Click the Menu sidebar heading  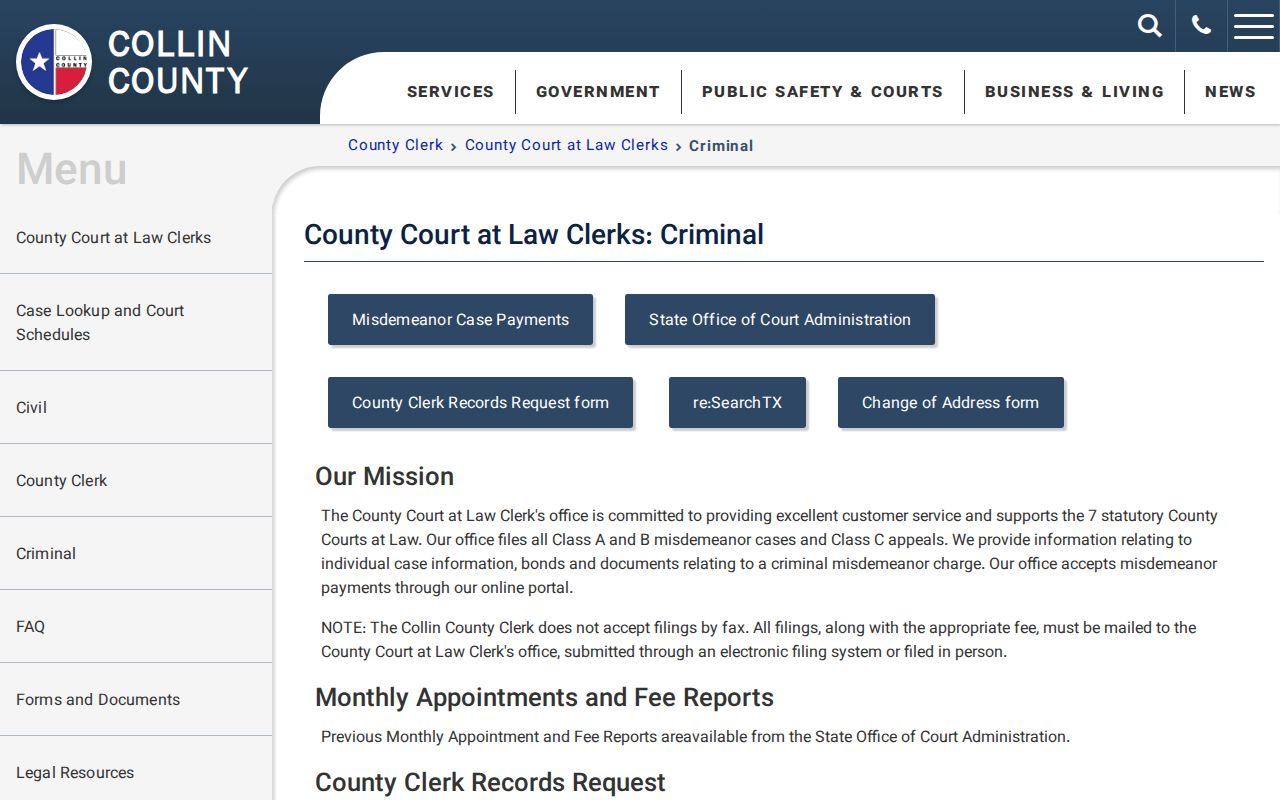pyautogui.click(x=72, y=169)
